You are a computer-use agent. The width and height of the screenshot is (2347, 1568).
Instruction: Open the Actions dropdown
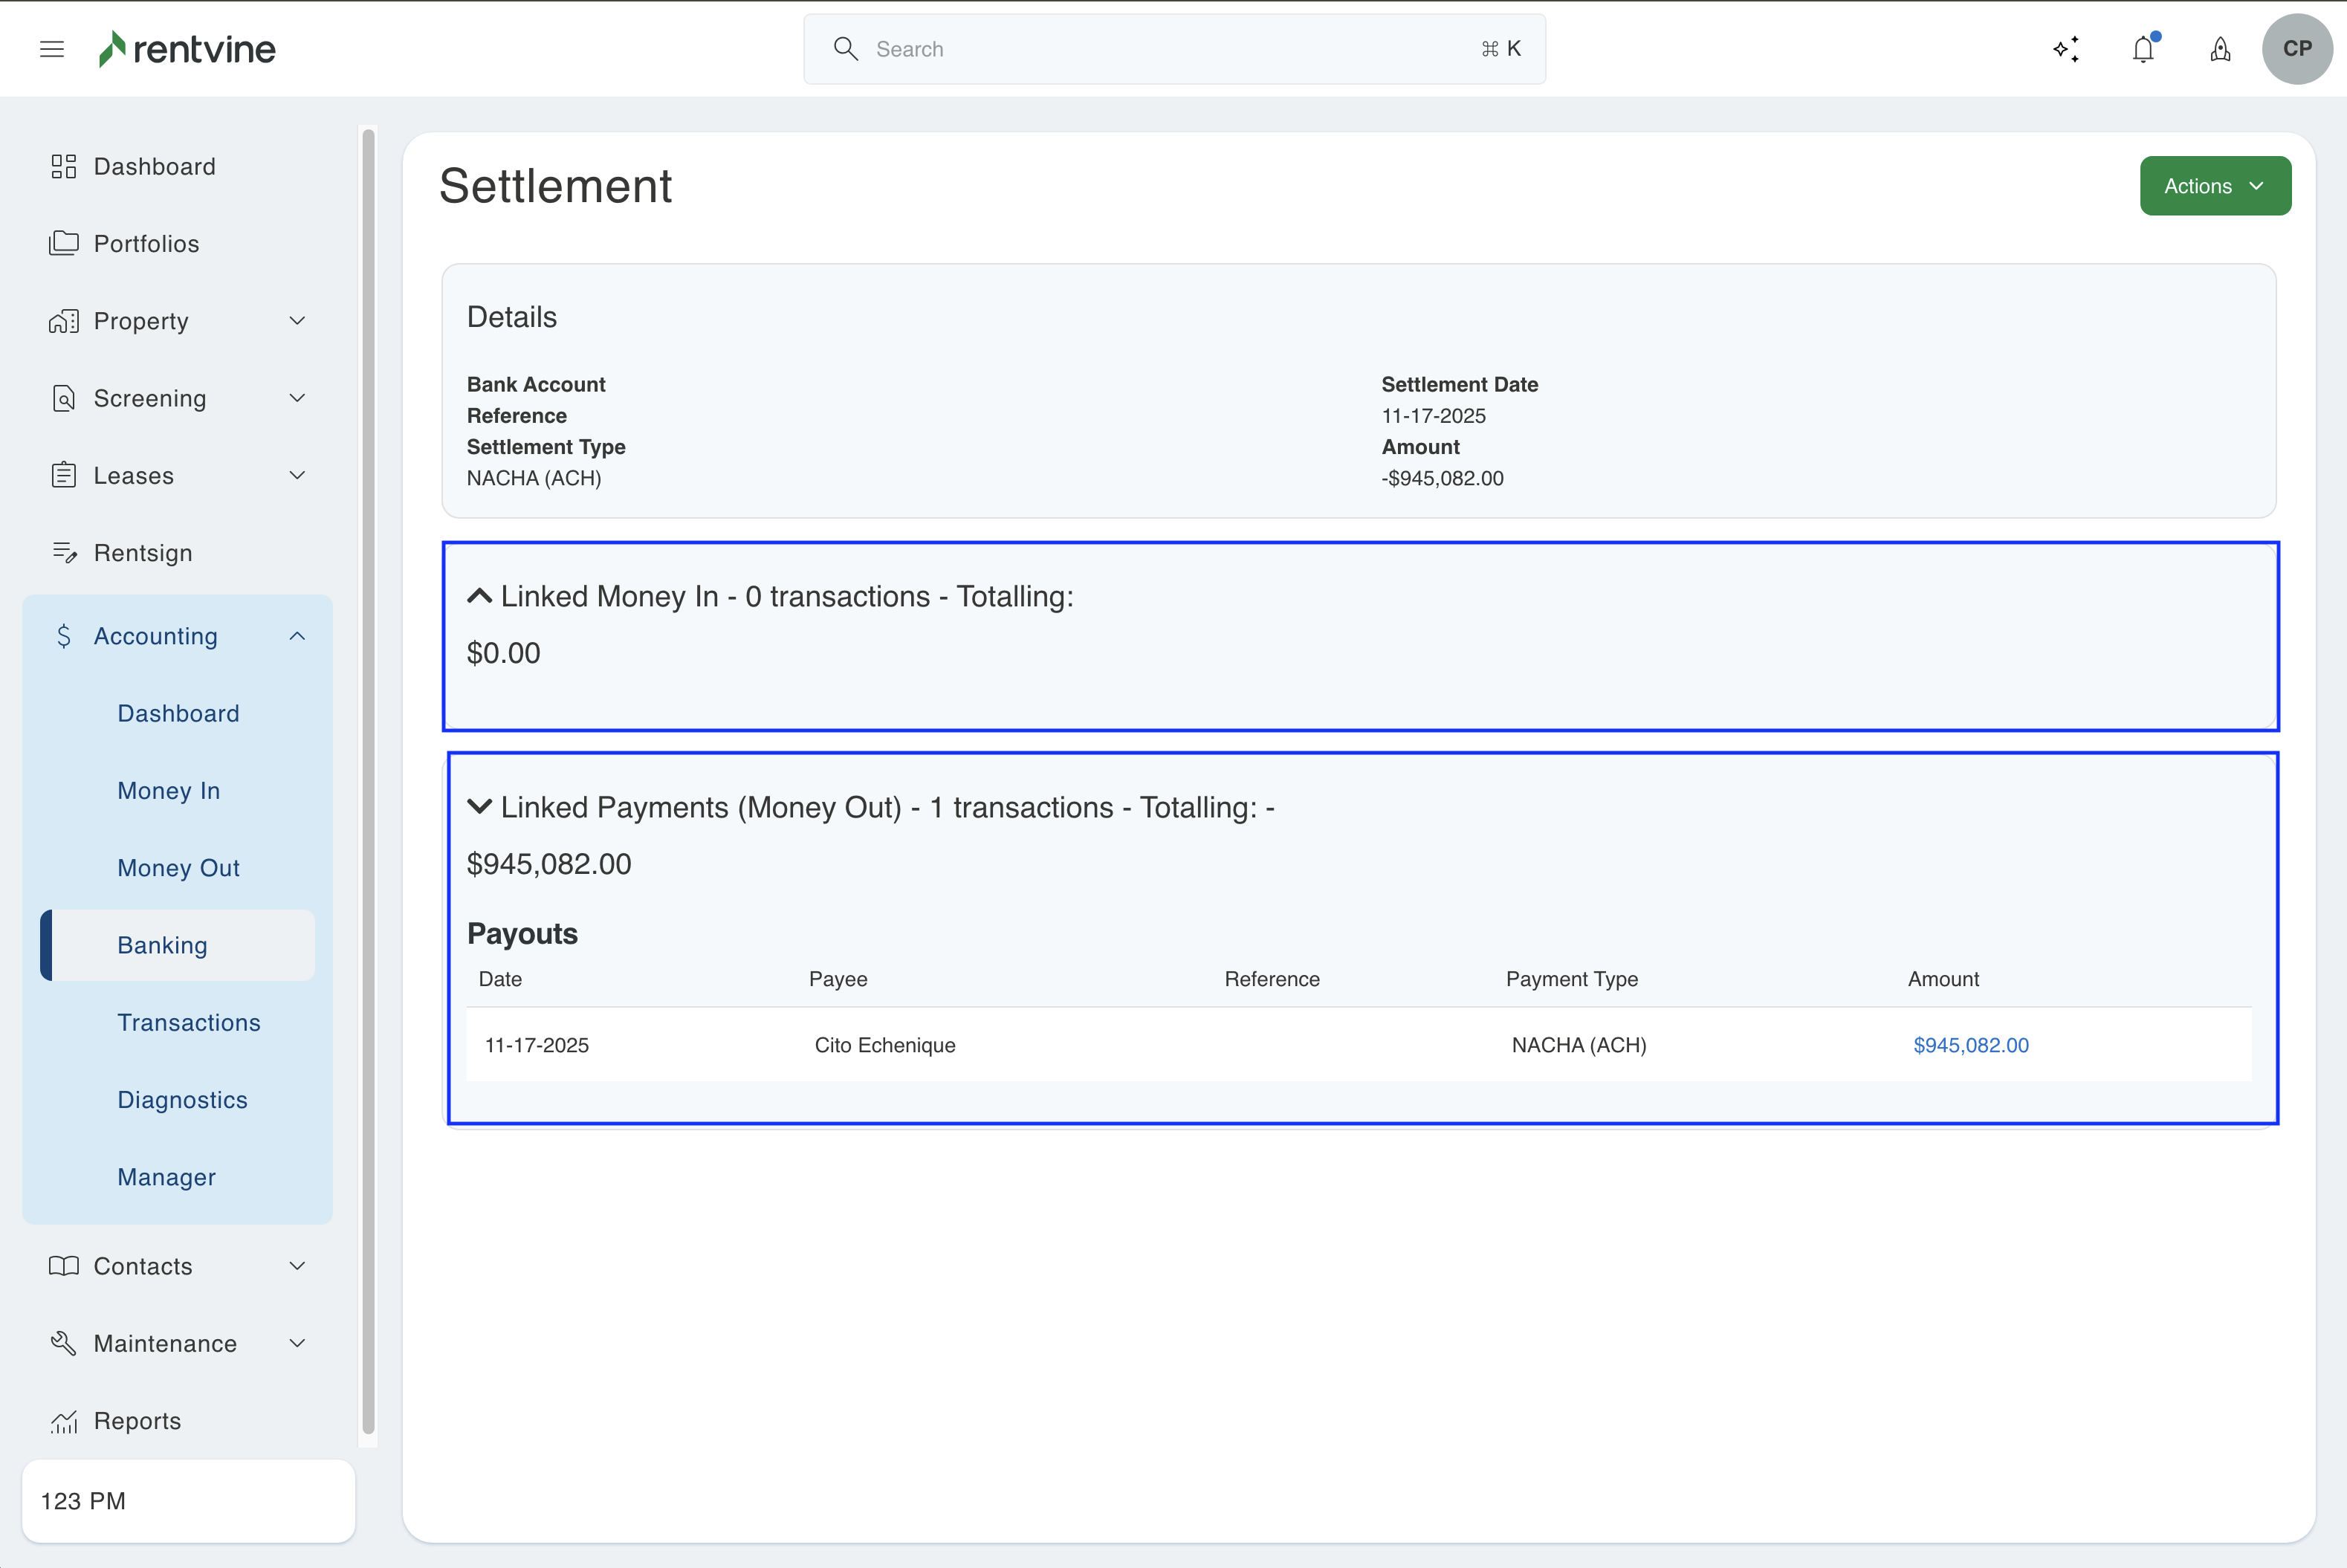pos(2214,186)
